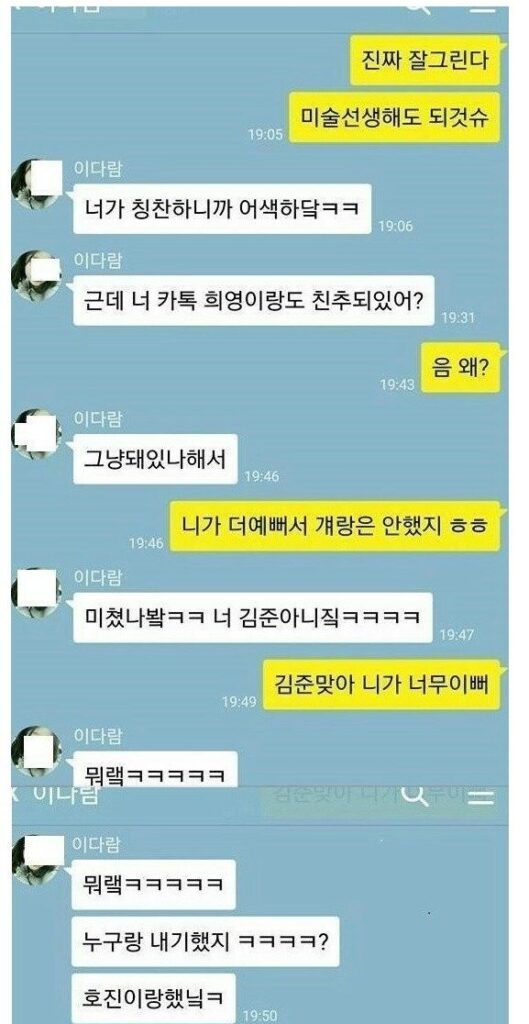Select the 희영이랑도 친추되있어? message bubble
The image size is (529, 1024).
[254, 300]
